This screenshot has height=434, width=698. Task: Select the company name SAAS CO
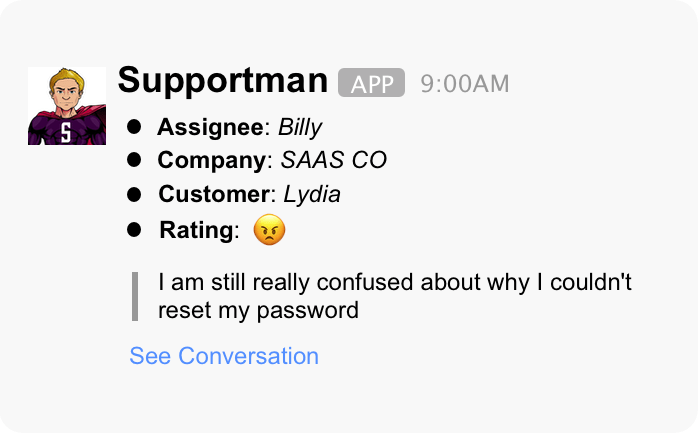click(x=334, y=160)
